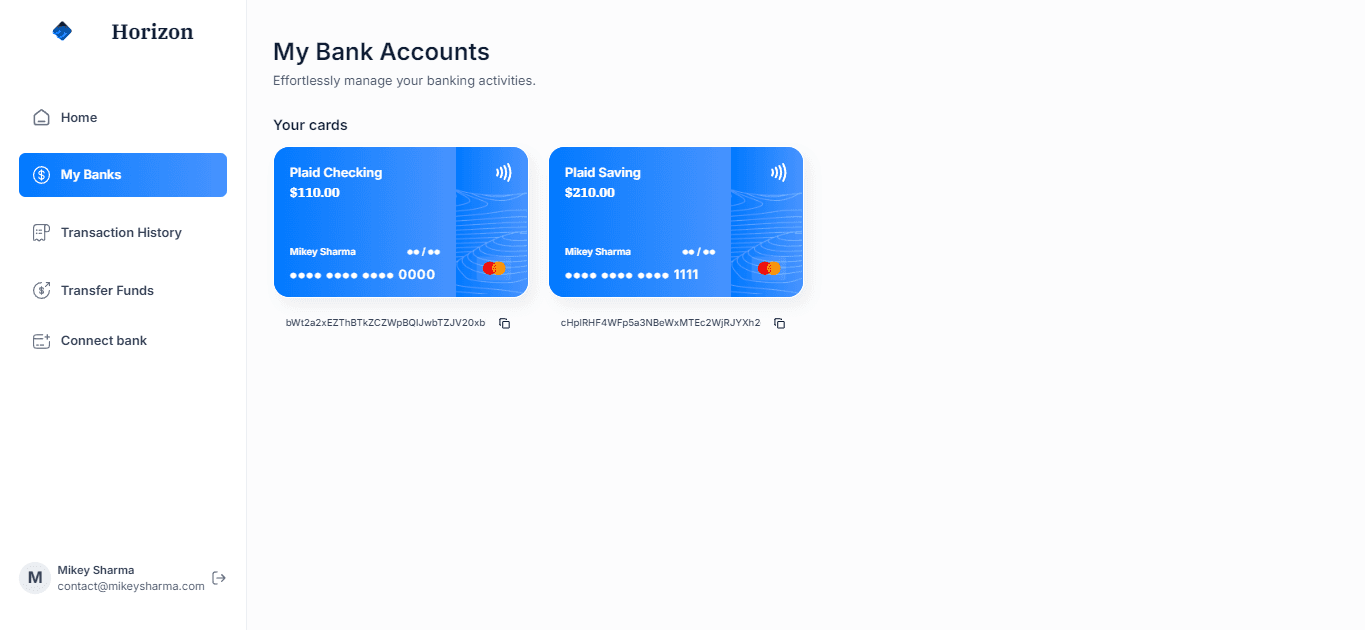The image size is (1365, 630).
Task: Click the Horizon logo icon
Action: tap(62, 31)
